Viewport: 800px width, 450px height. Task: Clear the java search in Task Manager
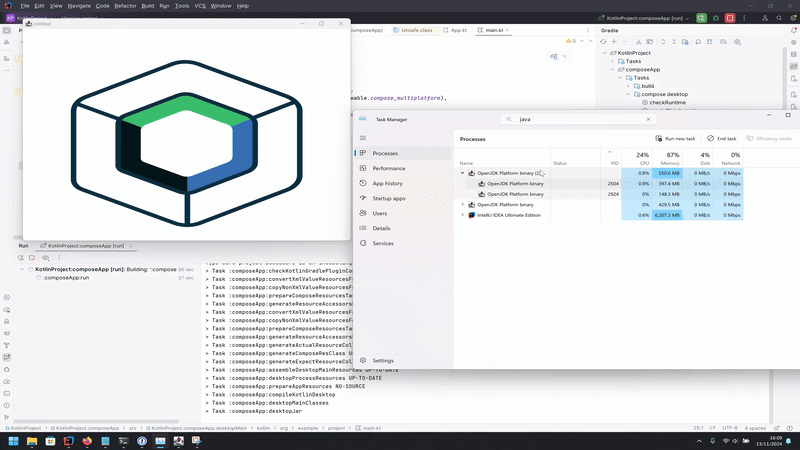tap(648, 119)
